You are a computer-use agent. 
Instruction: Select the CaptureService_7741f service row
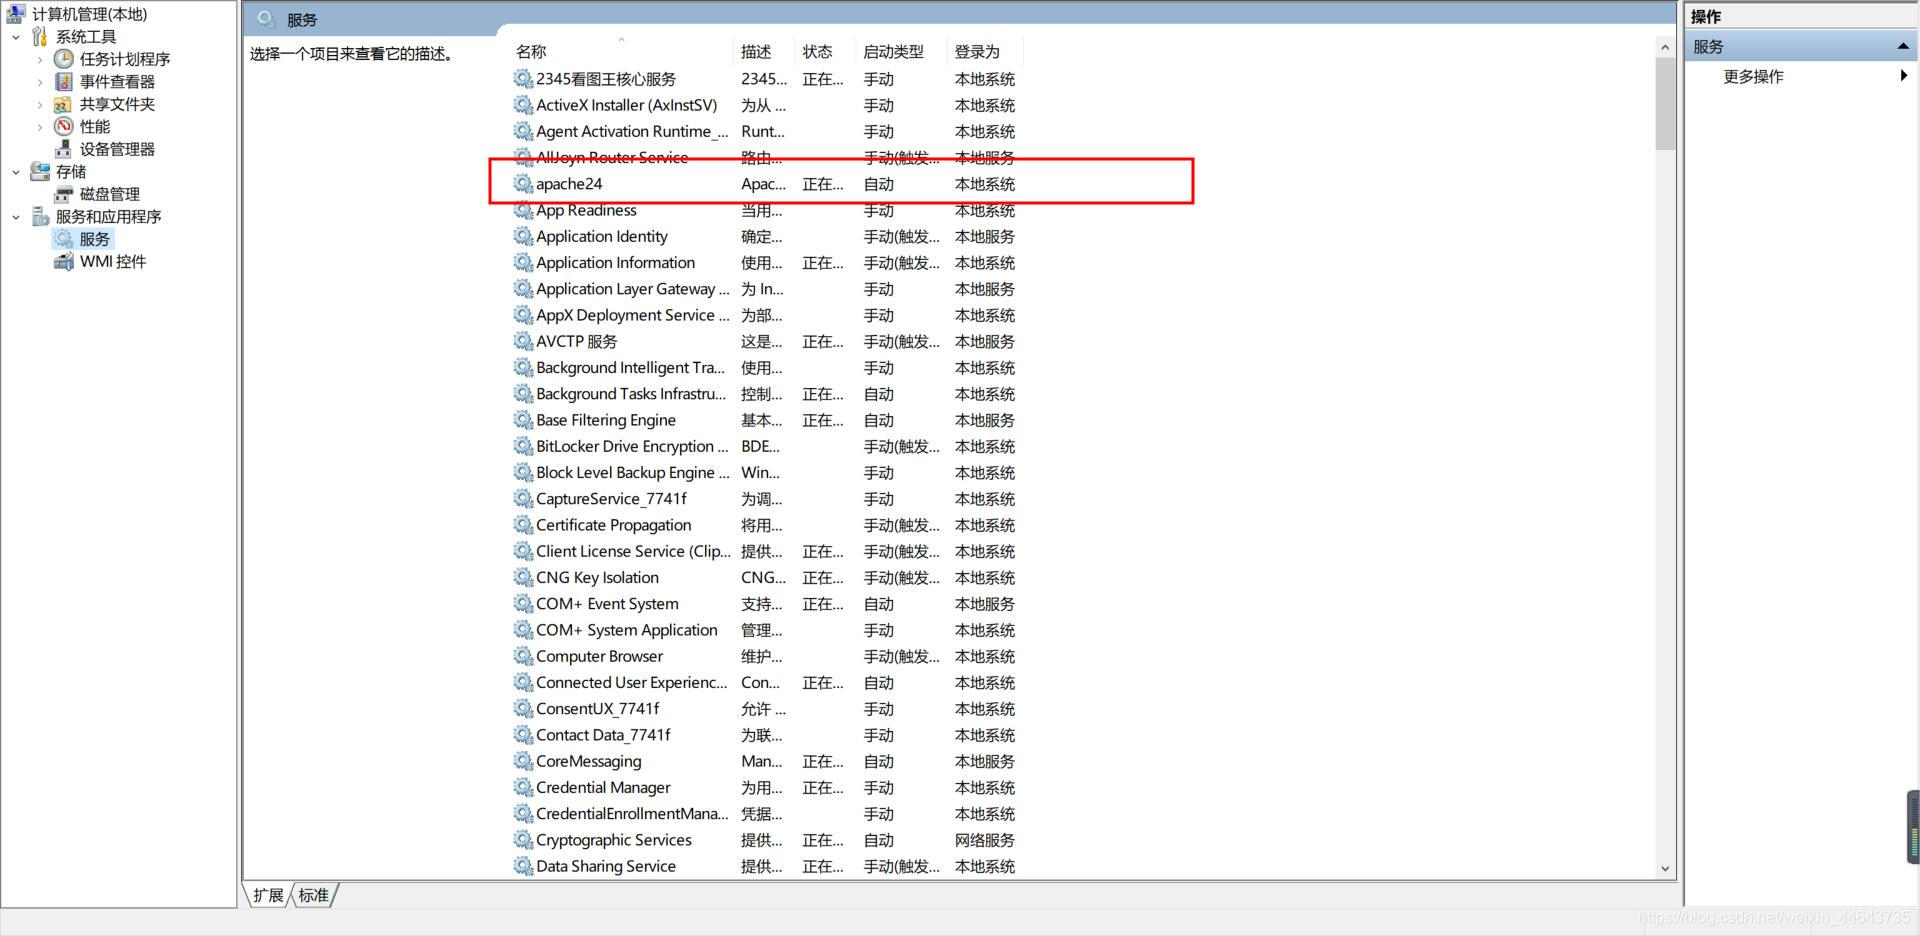766,499
